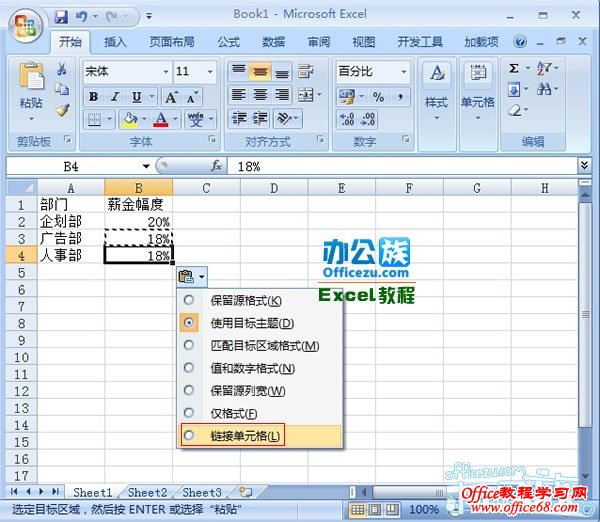The height and width of the screenshot is (522, 600).
Task: Decrease the cell indent
Action: [239, 118]
